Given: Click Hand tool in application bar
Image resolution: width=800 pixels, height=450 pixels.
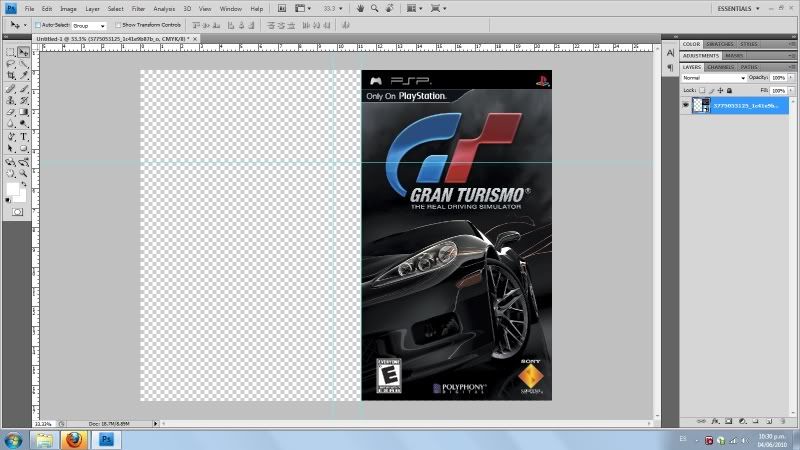Looking at the screenshot, I should [360, 8].
